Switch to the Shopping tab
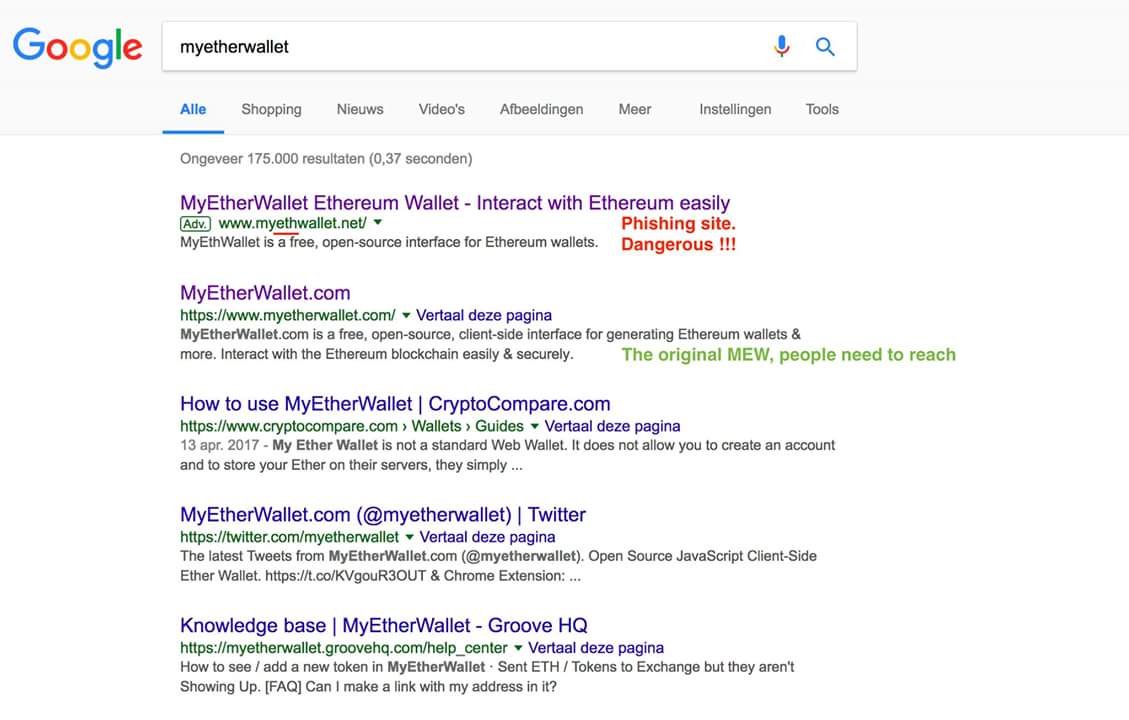 tap(271, 110)
